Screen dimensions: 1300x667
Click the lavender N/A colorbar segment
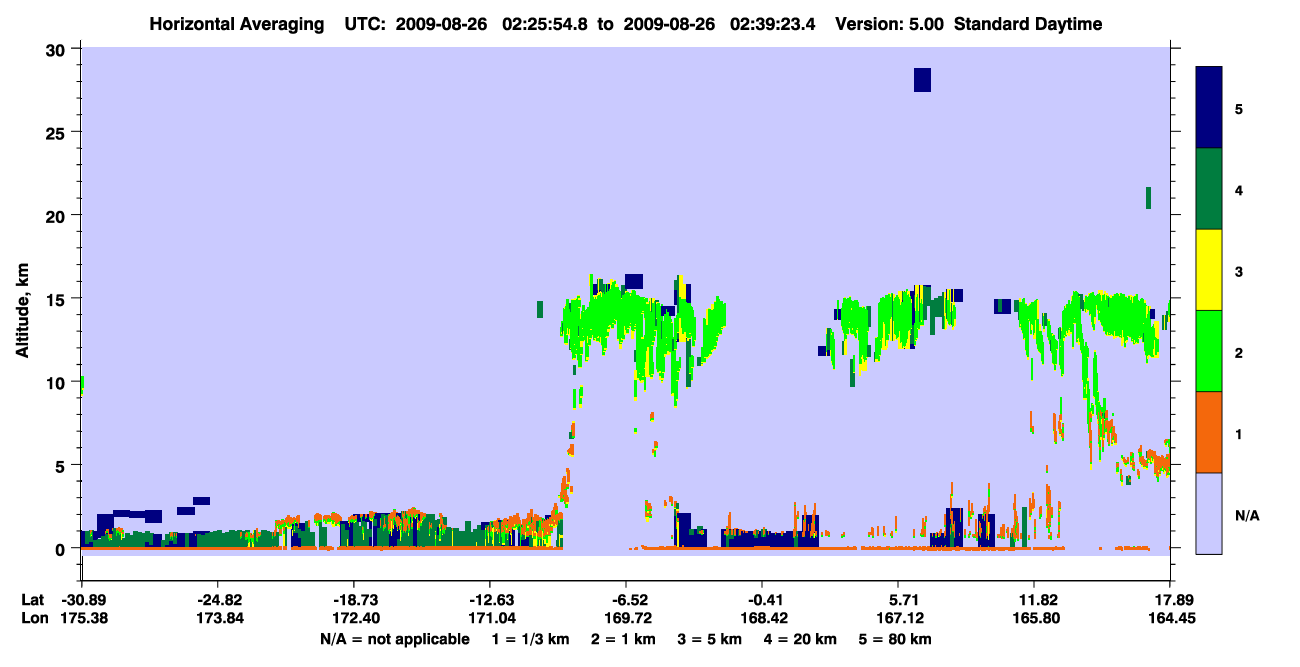tap(1209, 513)
